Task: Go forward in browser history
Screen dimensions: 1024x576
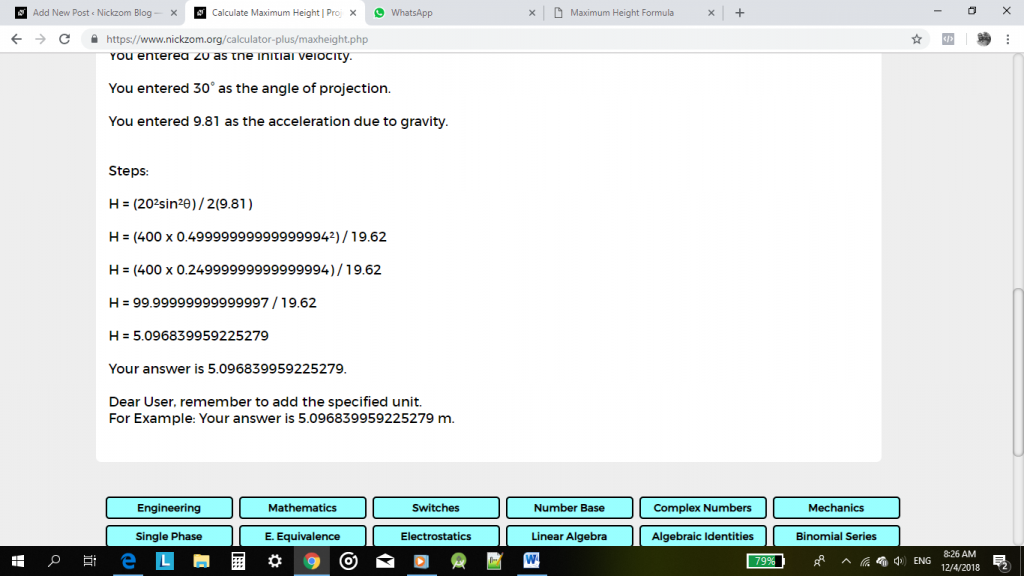Action: click(x=40, y=39)
